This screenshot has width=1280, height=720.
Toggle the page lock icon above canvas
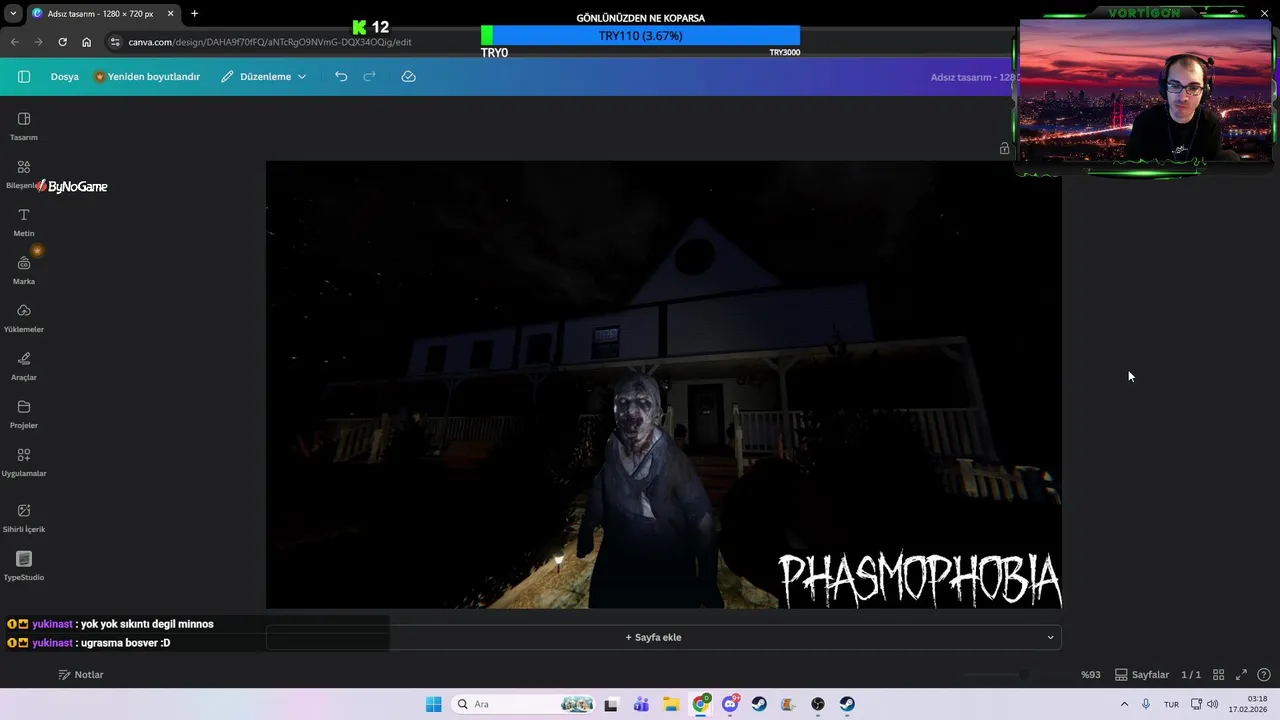[x=1004, y=148]
